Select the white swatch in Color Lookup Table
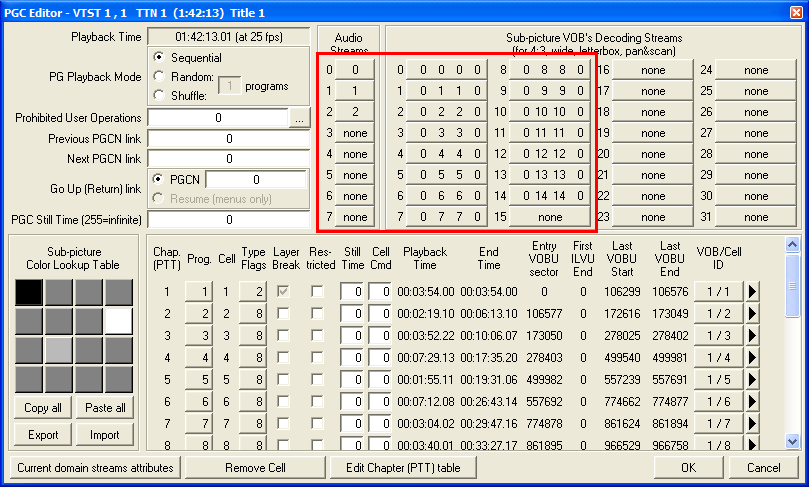The image size is (809, 487). (x=118, y=321)
